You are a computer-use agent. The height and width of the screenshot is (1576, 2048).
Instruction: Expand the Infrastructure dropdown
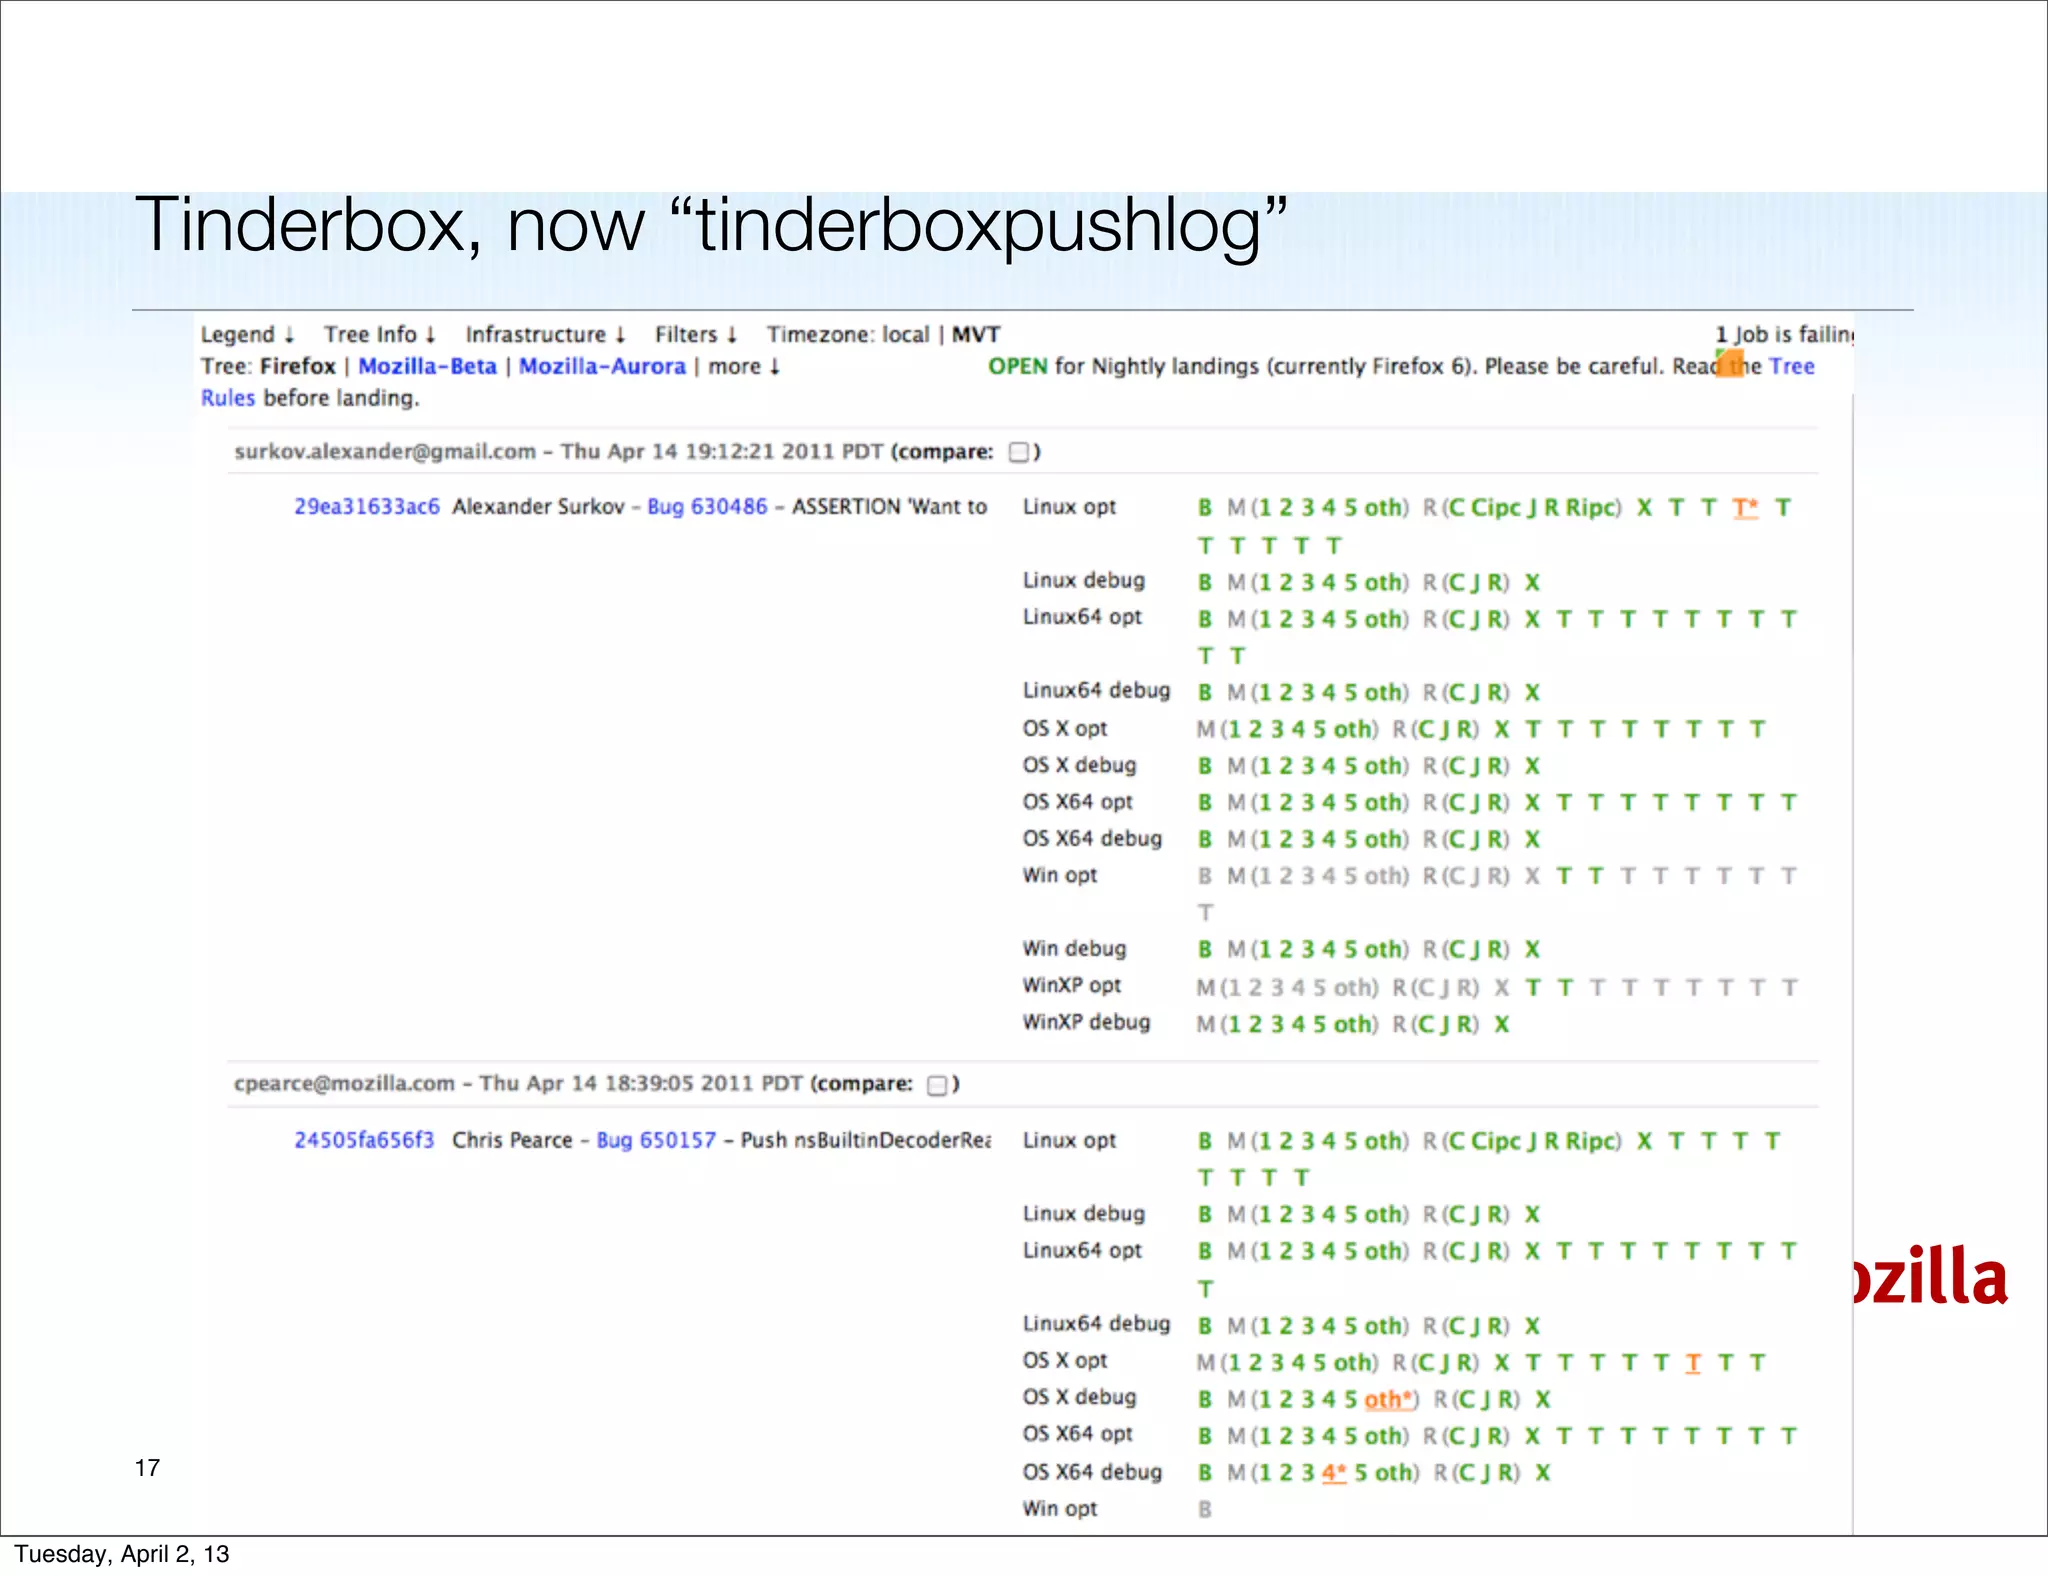click(x=545, y=334)
